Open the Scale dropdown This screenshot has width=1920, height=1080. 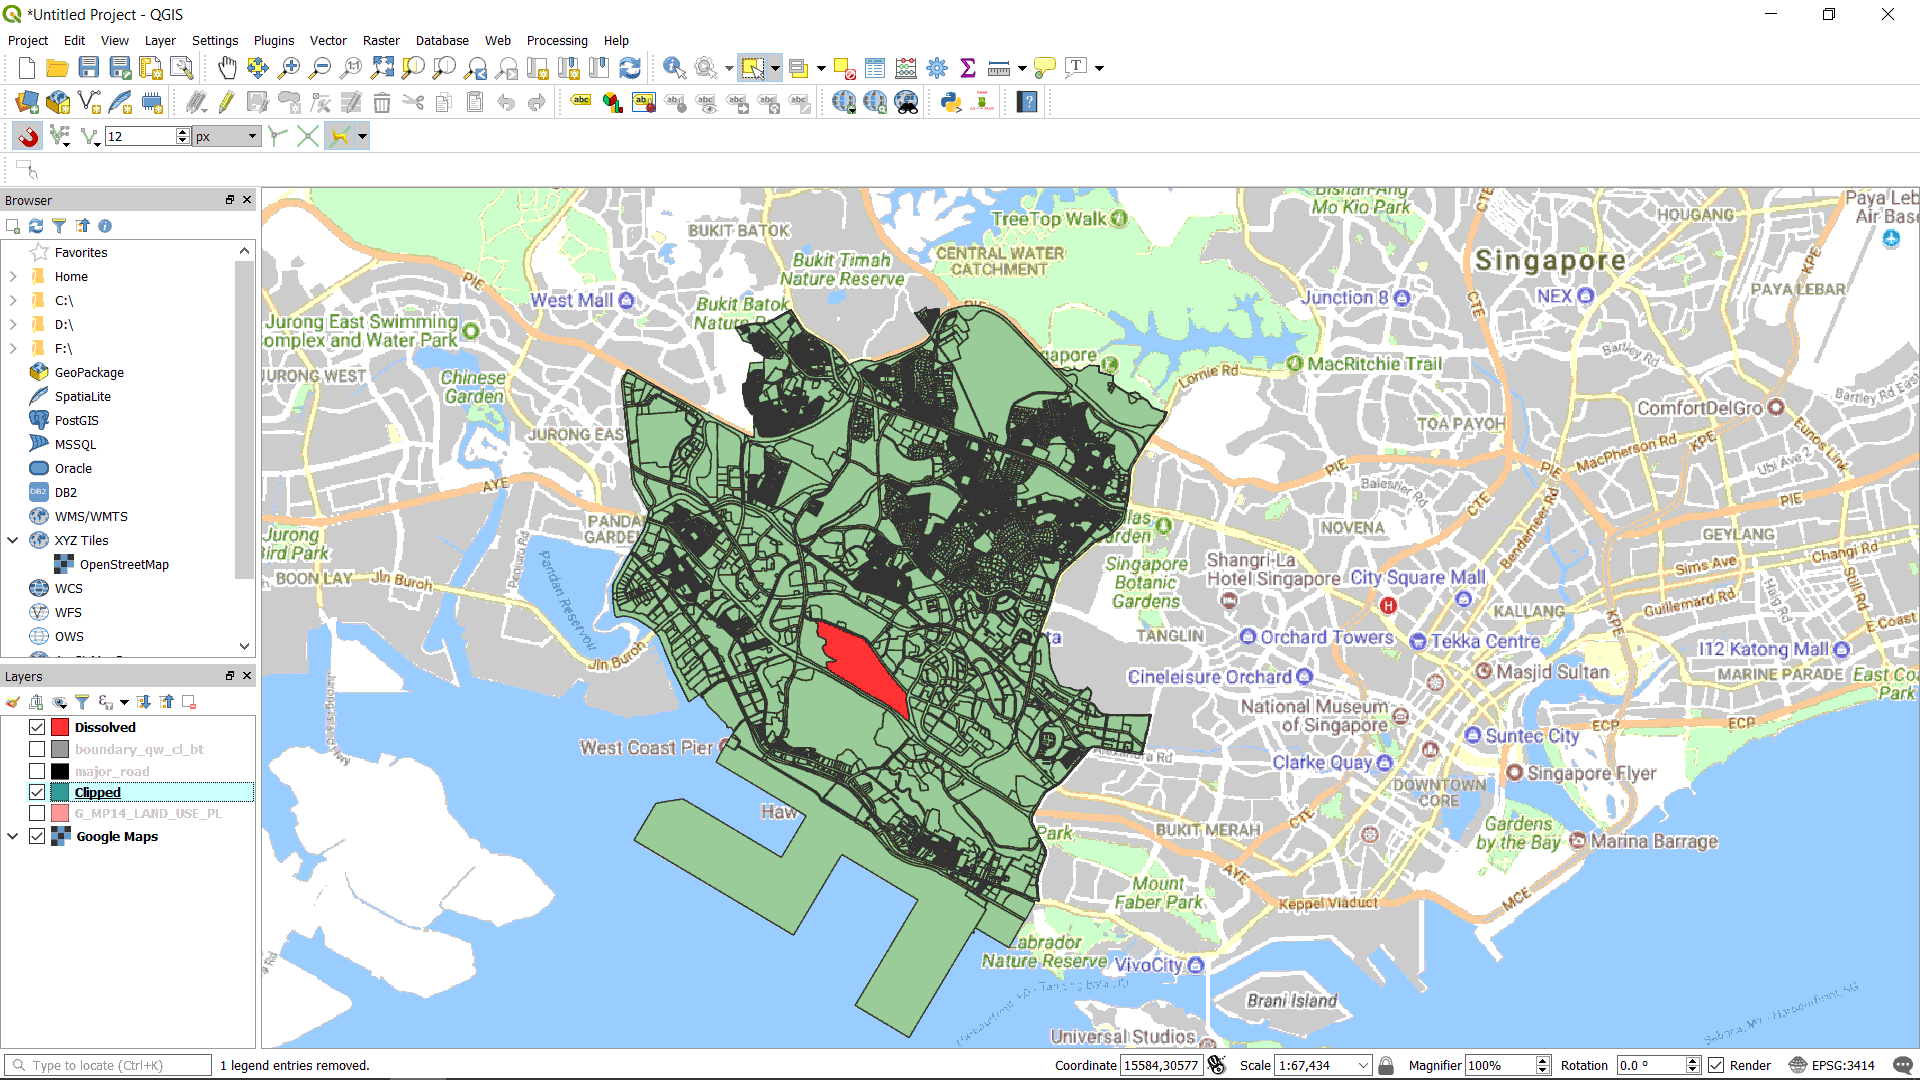pos(1362,1065)
